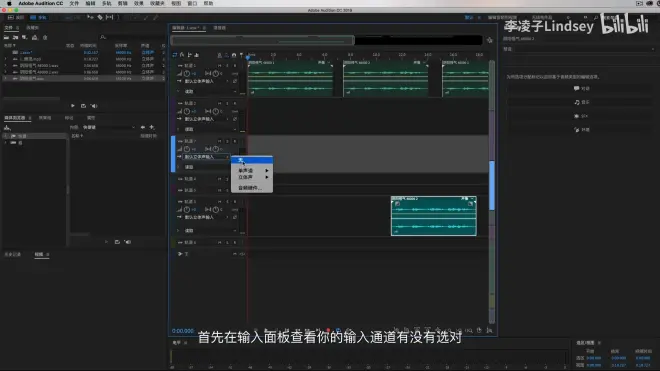This screenshot has width=660, height=371.
Task: Select the session row at top of Files list
Action: (84, 53)
